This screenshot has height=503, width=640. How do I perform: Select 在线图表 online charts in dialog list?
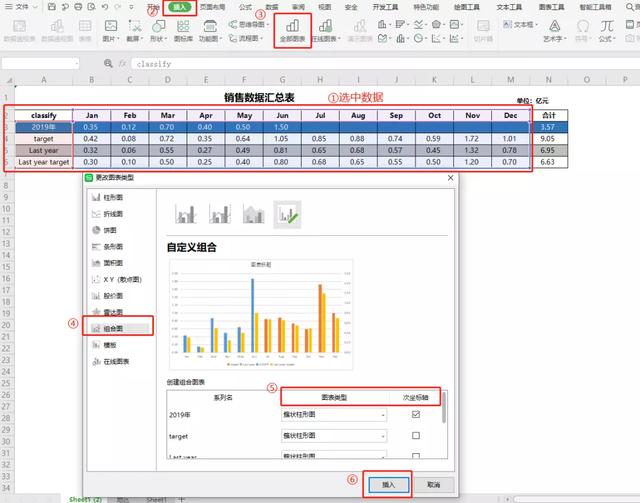111,361
